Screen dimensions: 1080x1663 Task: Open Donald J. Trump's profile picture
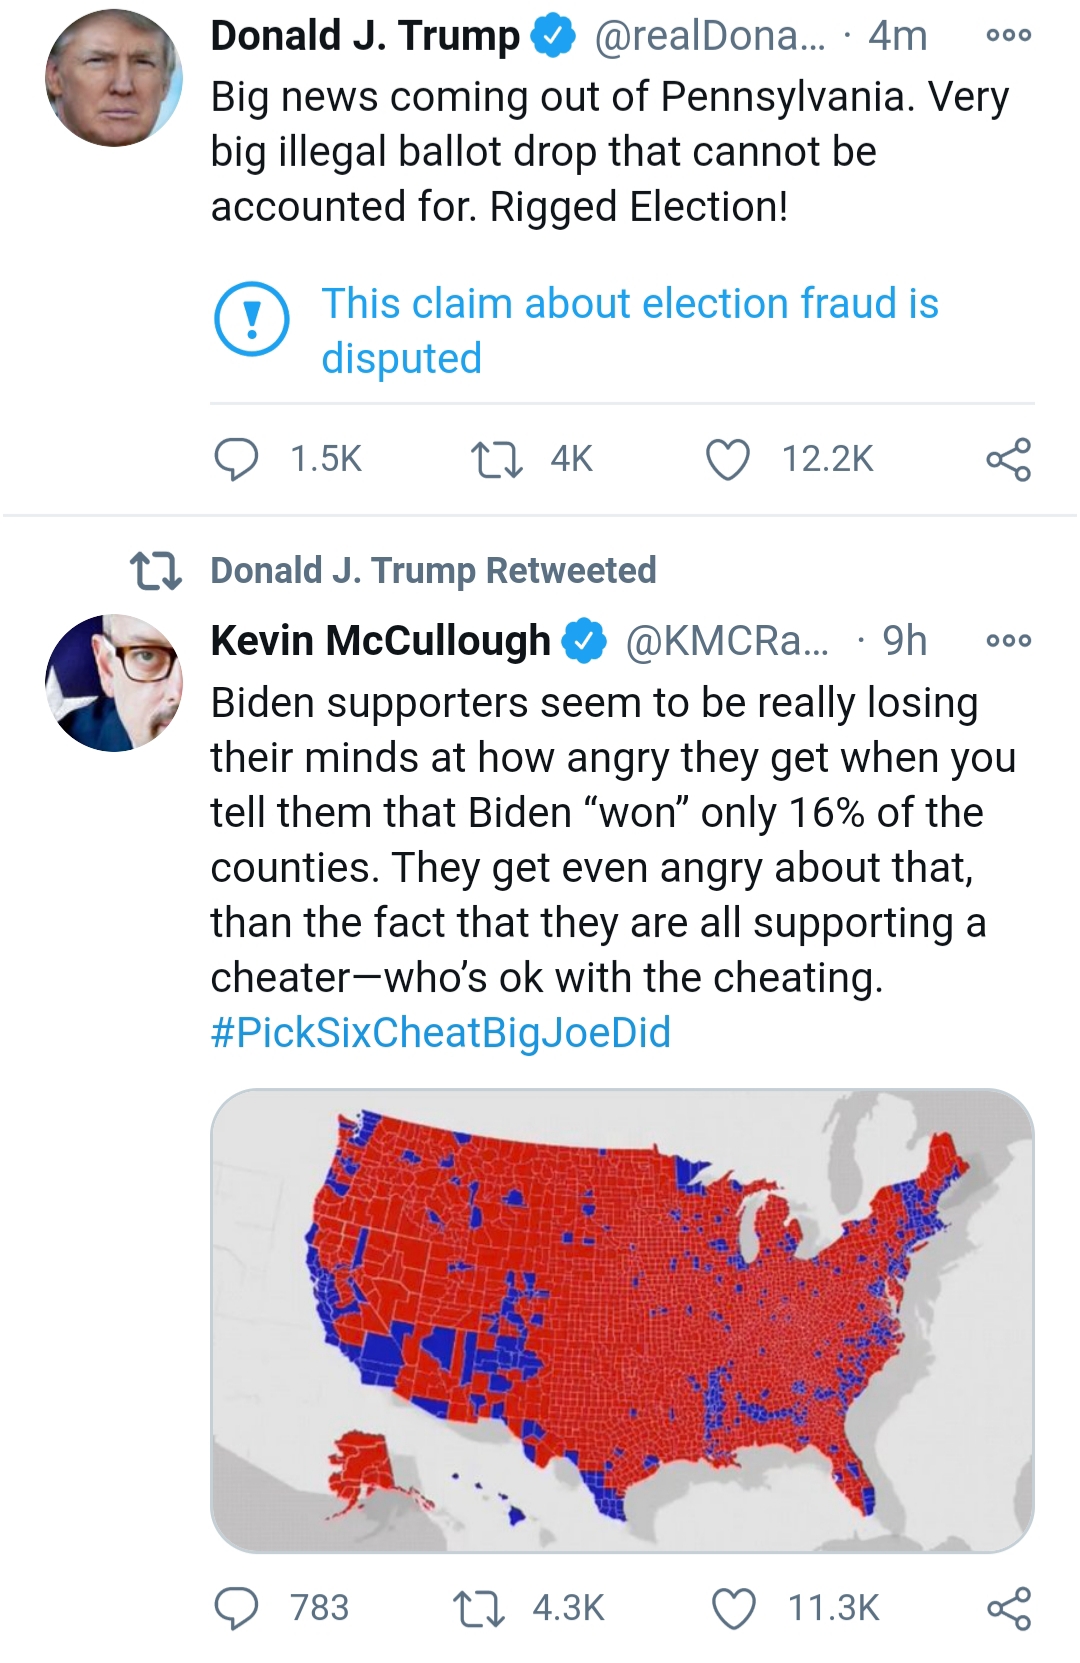point(114,78)
